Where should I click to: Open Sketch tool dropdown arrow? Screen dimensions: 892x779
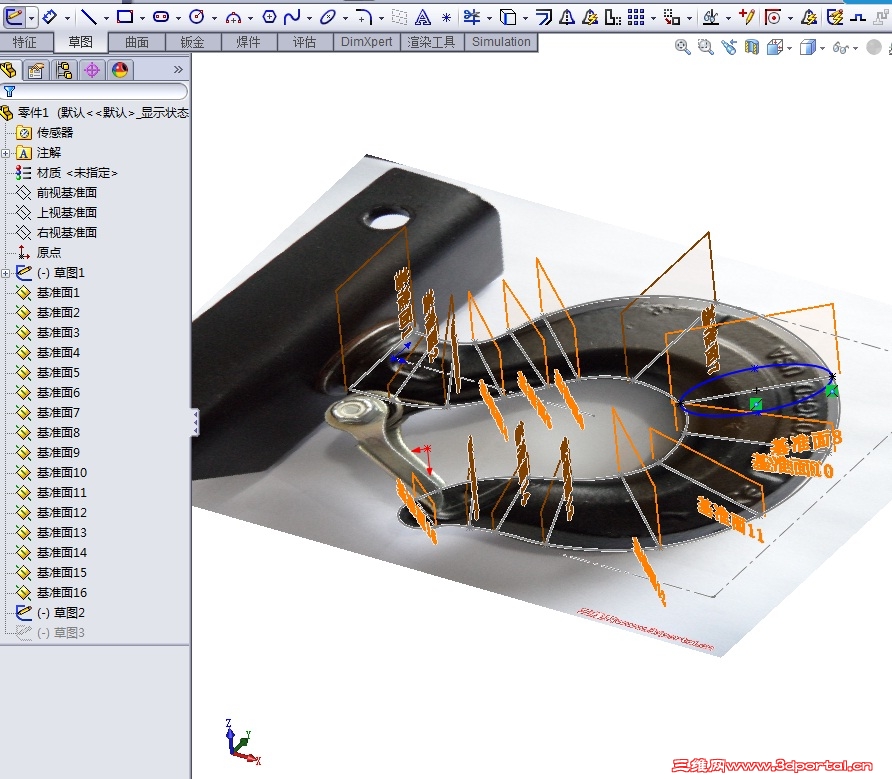pyautogui.click(x=31, y=18)
